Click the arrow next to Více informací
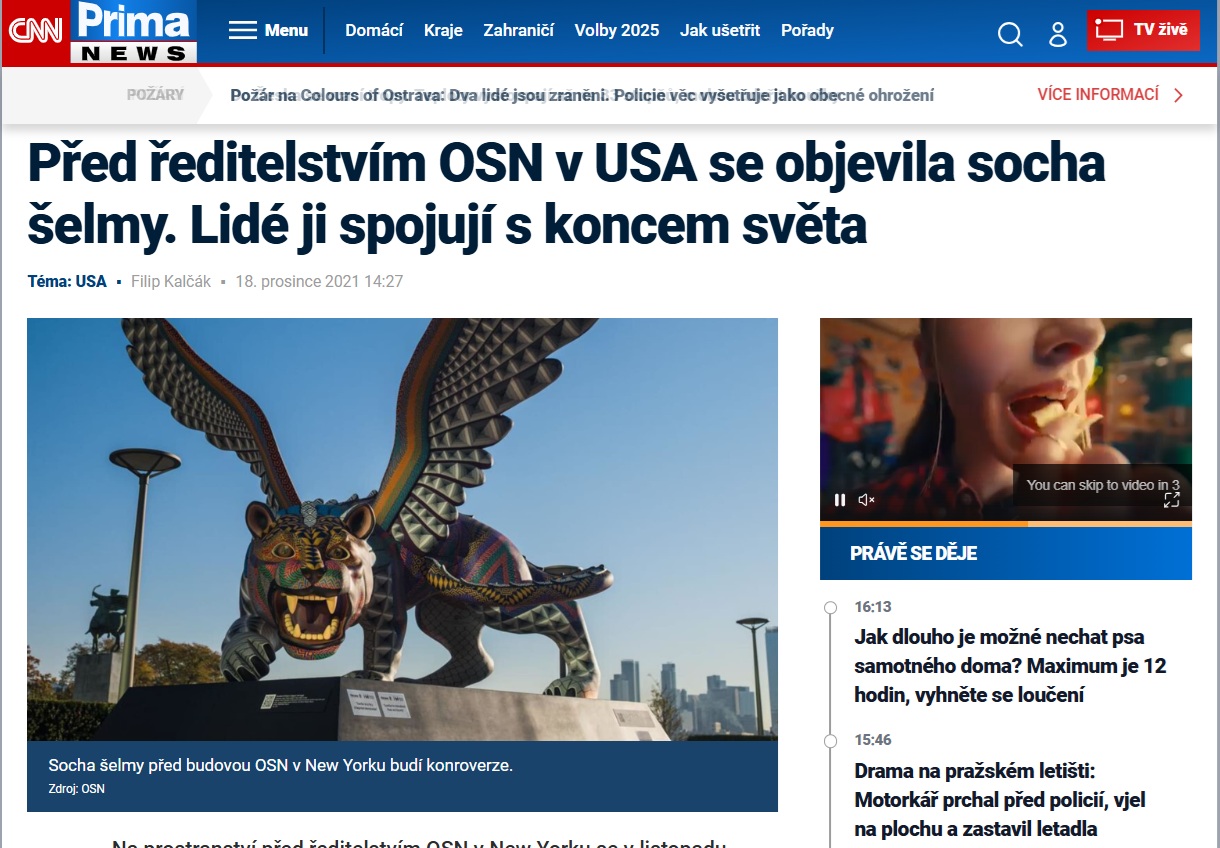Image resolution: width=1220 pixels, height=848 pixels. pos(1178,95)
